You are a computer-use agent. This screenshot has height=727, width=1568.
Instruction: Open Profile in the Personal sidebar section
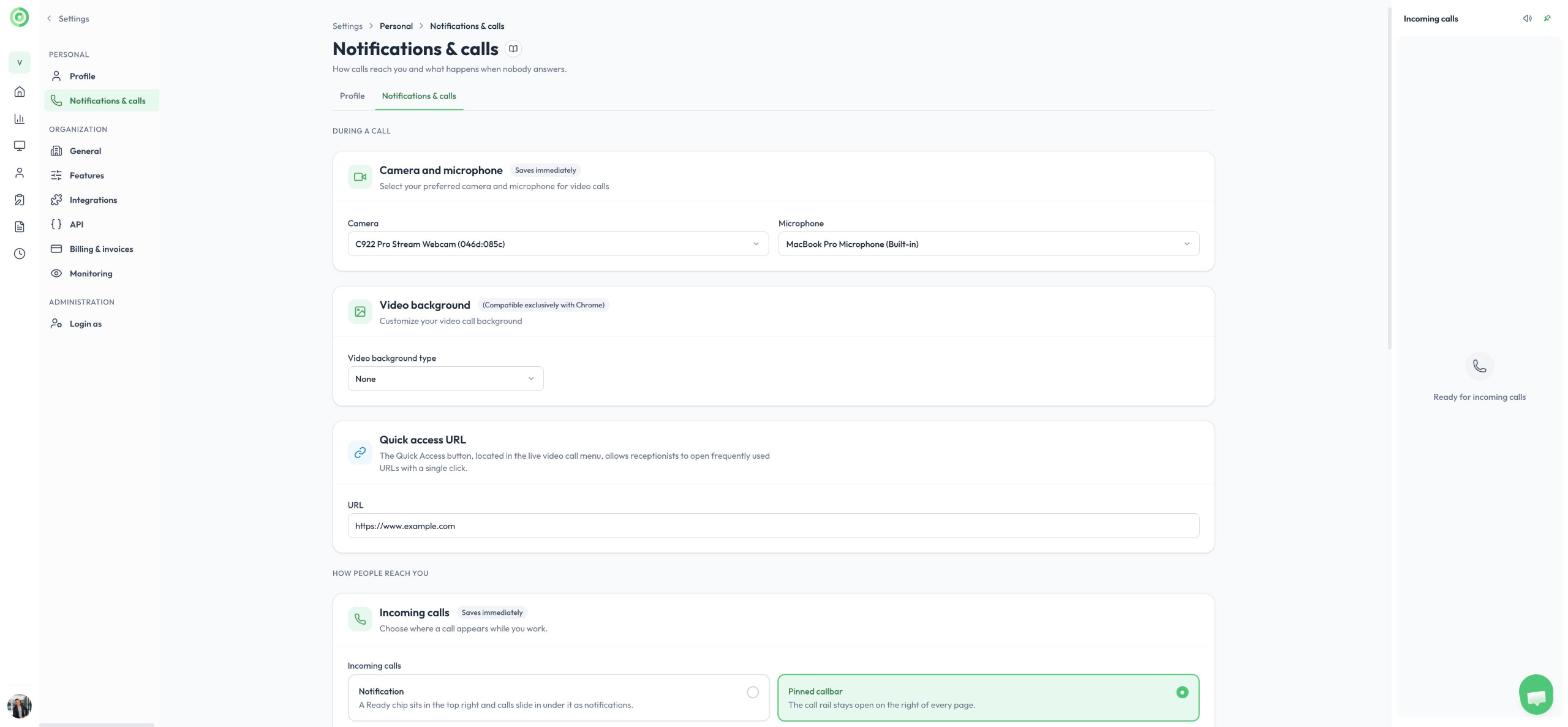pyautogui.click(x=101, y=76)
